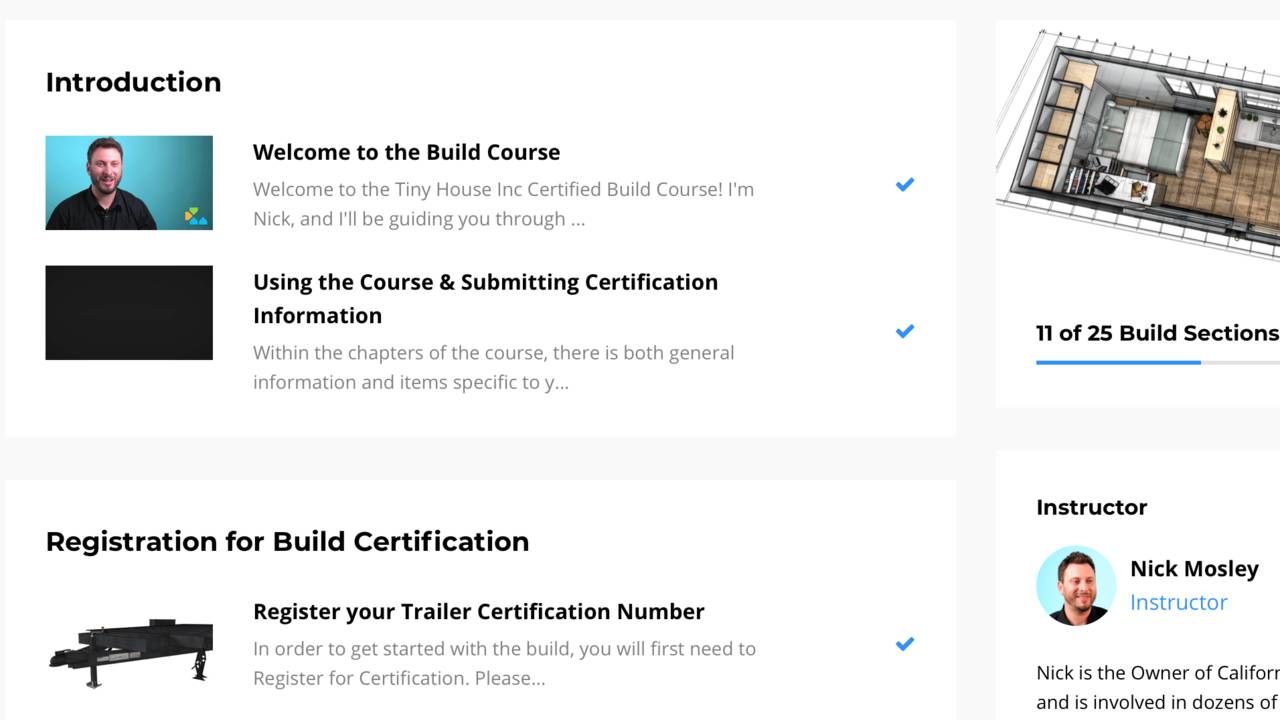Click the Welcome lesson description text
The width and height of the screenshot is (1280, 720).
[503, 204]
